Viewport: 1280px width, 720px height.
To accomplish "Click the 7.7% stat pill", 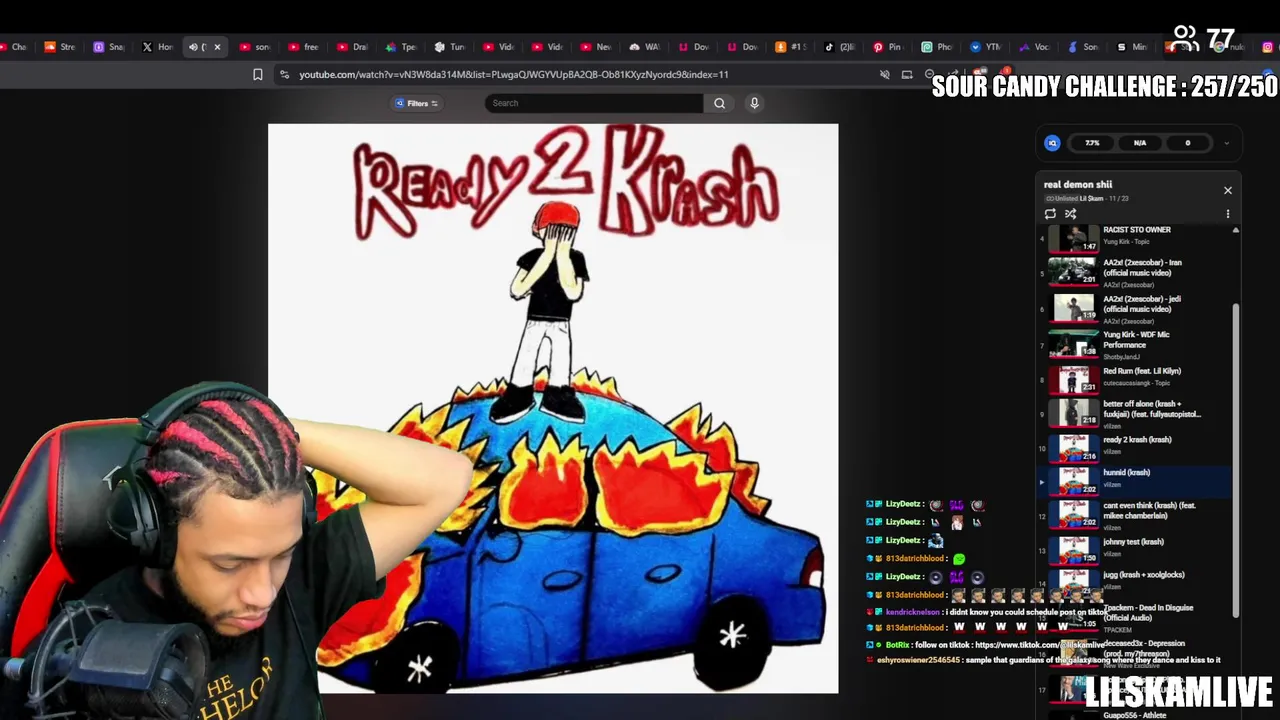I will click(x=1092, y=143).
